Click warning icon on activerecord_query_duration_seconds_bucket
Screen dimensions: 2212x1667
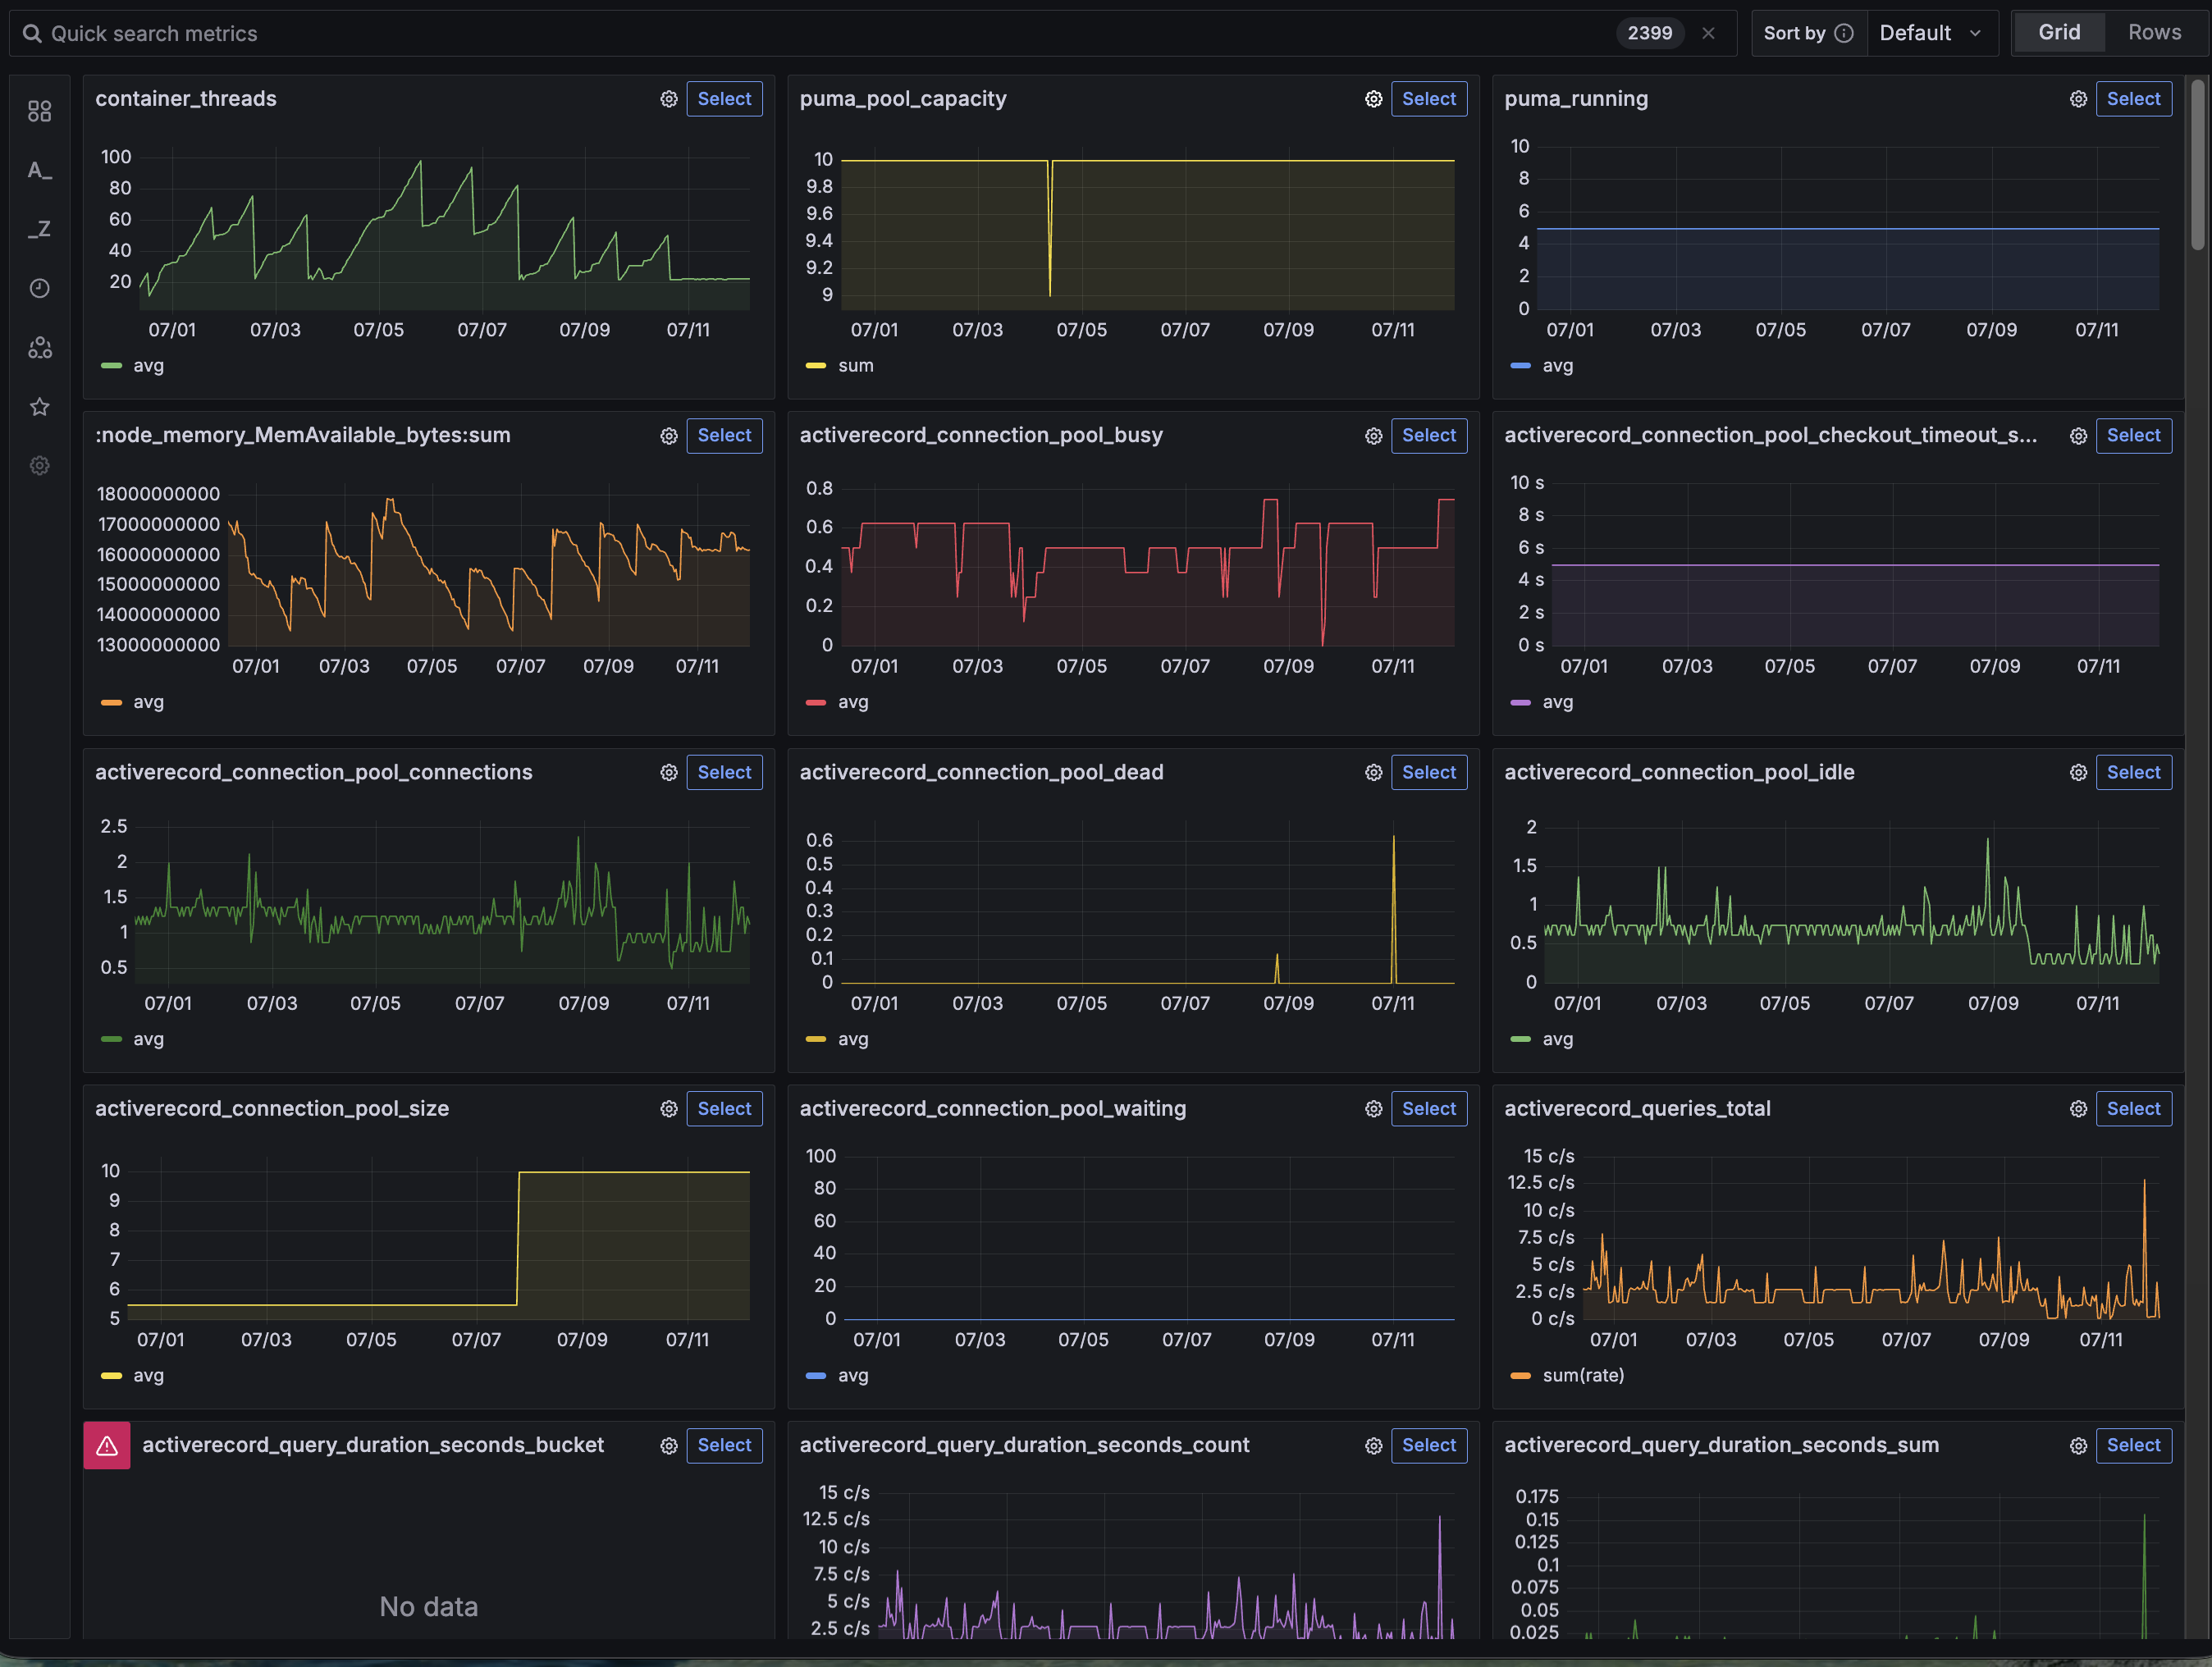(x=107, y=1446)
